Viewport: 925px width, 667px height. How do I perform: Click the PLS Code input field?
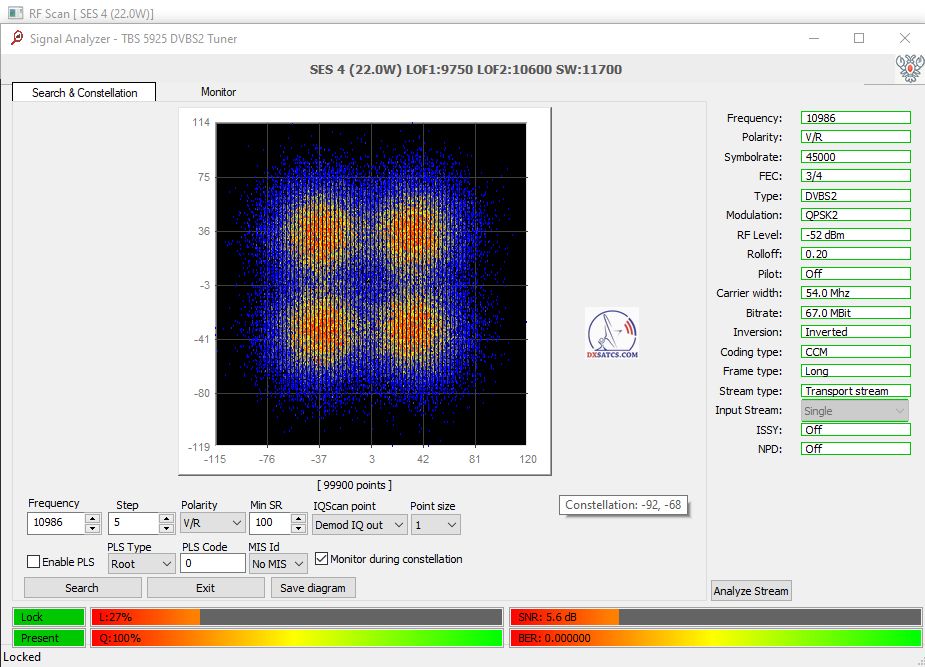(x=213, y=564)
